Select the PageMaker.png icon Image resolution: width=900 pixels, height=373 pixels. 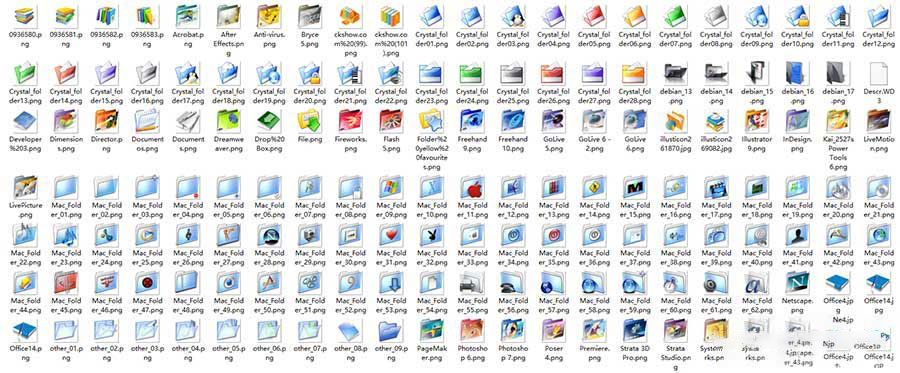tap(431, 330)
